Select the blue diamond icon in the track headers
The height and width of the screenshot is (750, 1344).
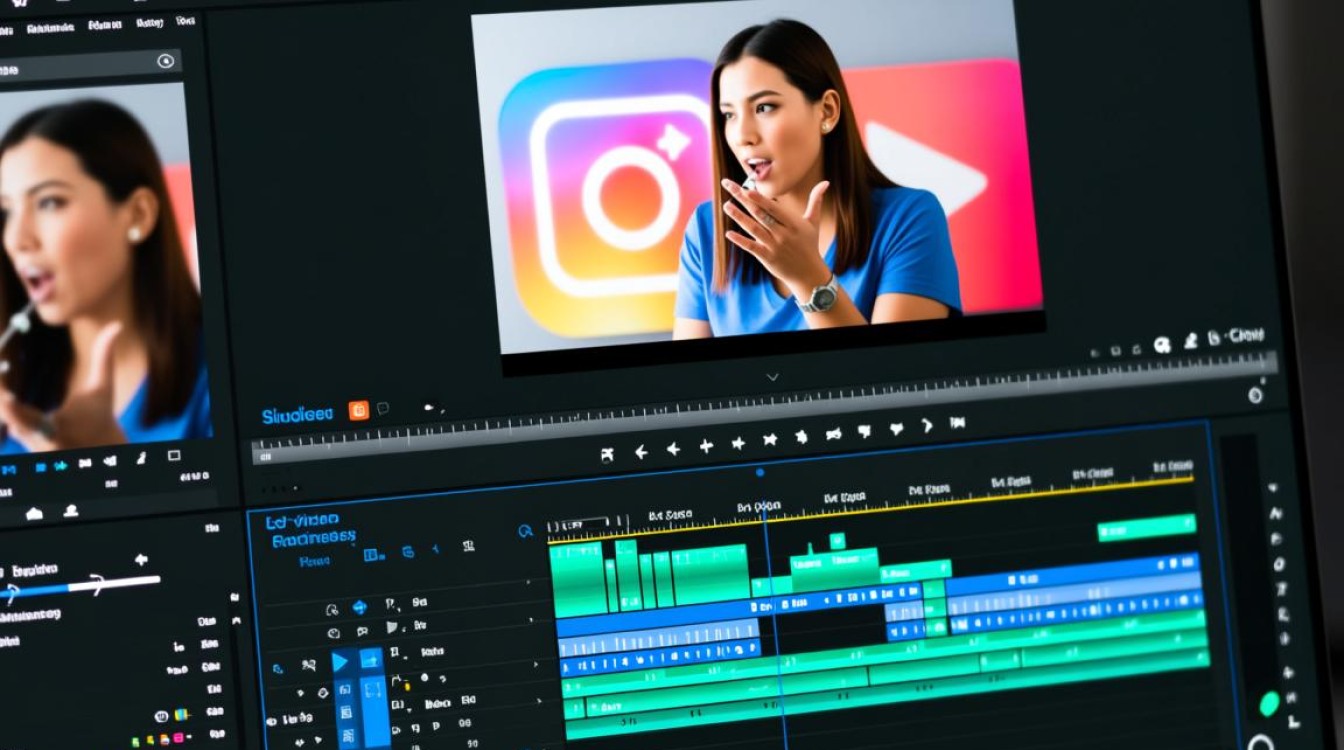click(x=360, y=606)
